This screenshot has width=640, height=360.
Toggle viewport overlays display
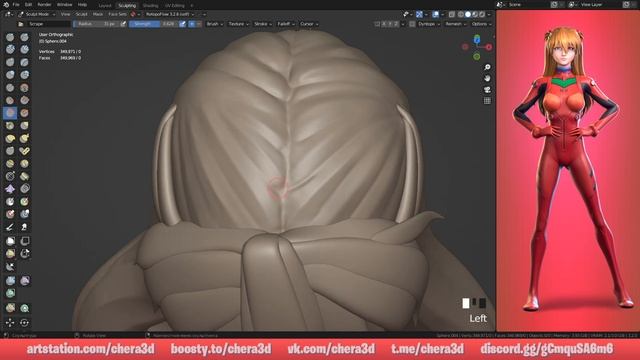click(436, 14)
